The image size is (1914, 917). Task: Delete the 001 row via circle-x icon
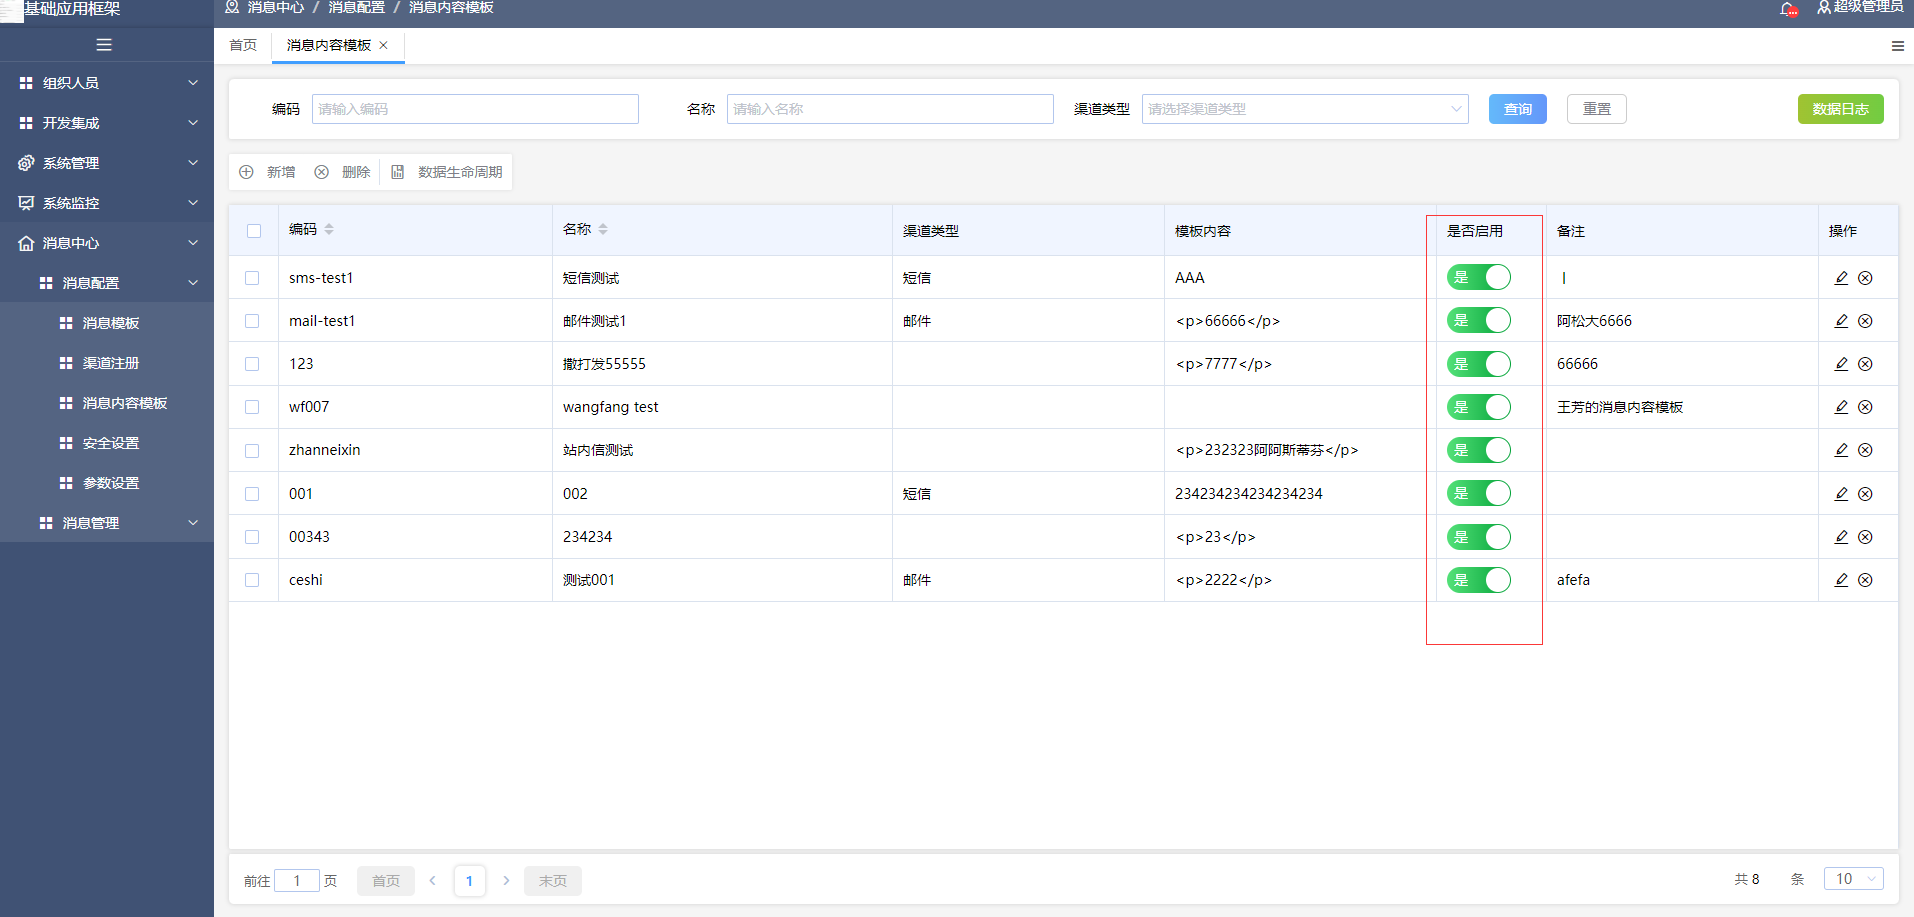[x=1865, y=494]
